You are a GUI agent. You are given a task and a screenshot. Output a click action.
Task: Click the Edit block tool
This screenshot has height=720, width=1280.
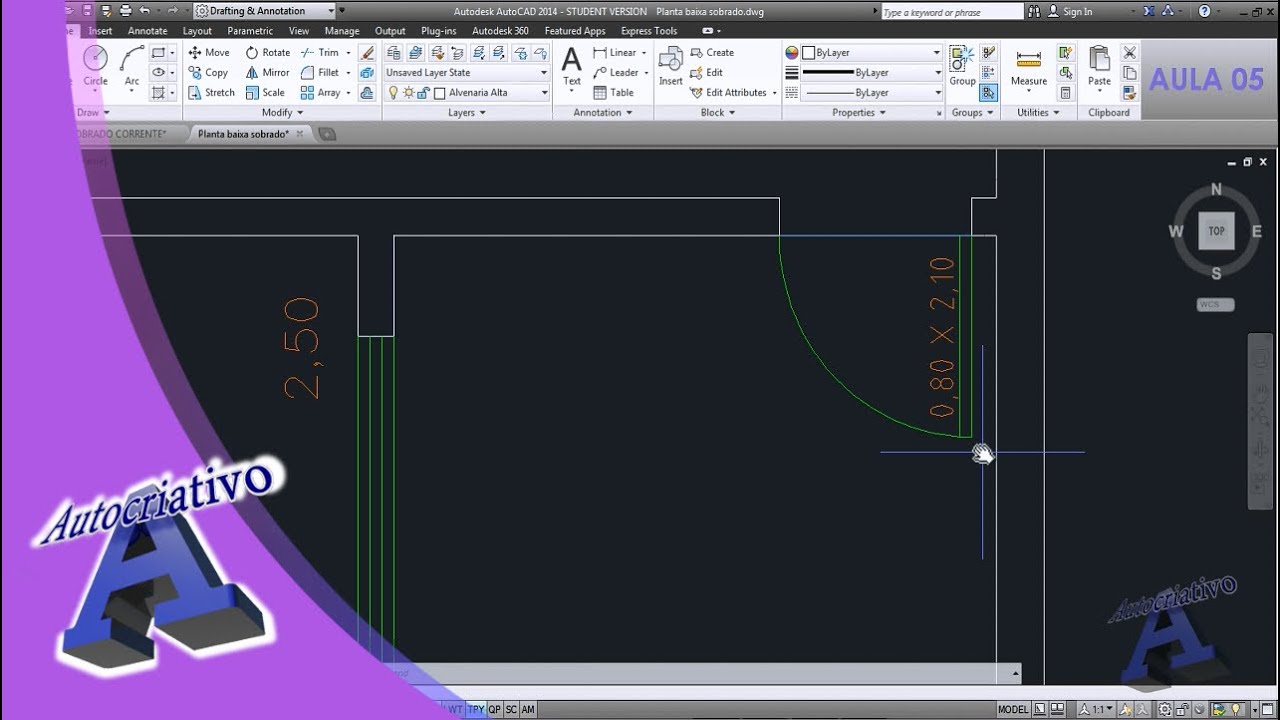click(706, 72)
